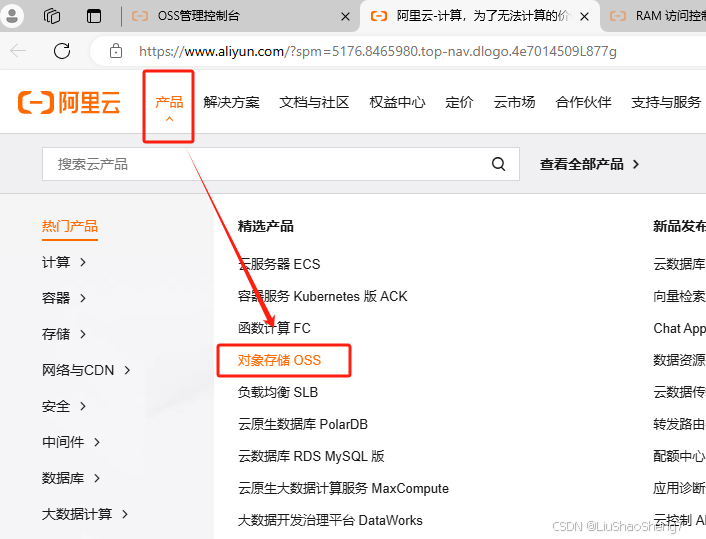Viewport: 706px width, 539px height.
Task: Click the OSS管理控制台 tab favicon
Action: (x=140, y=16)
